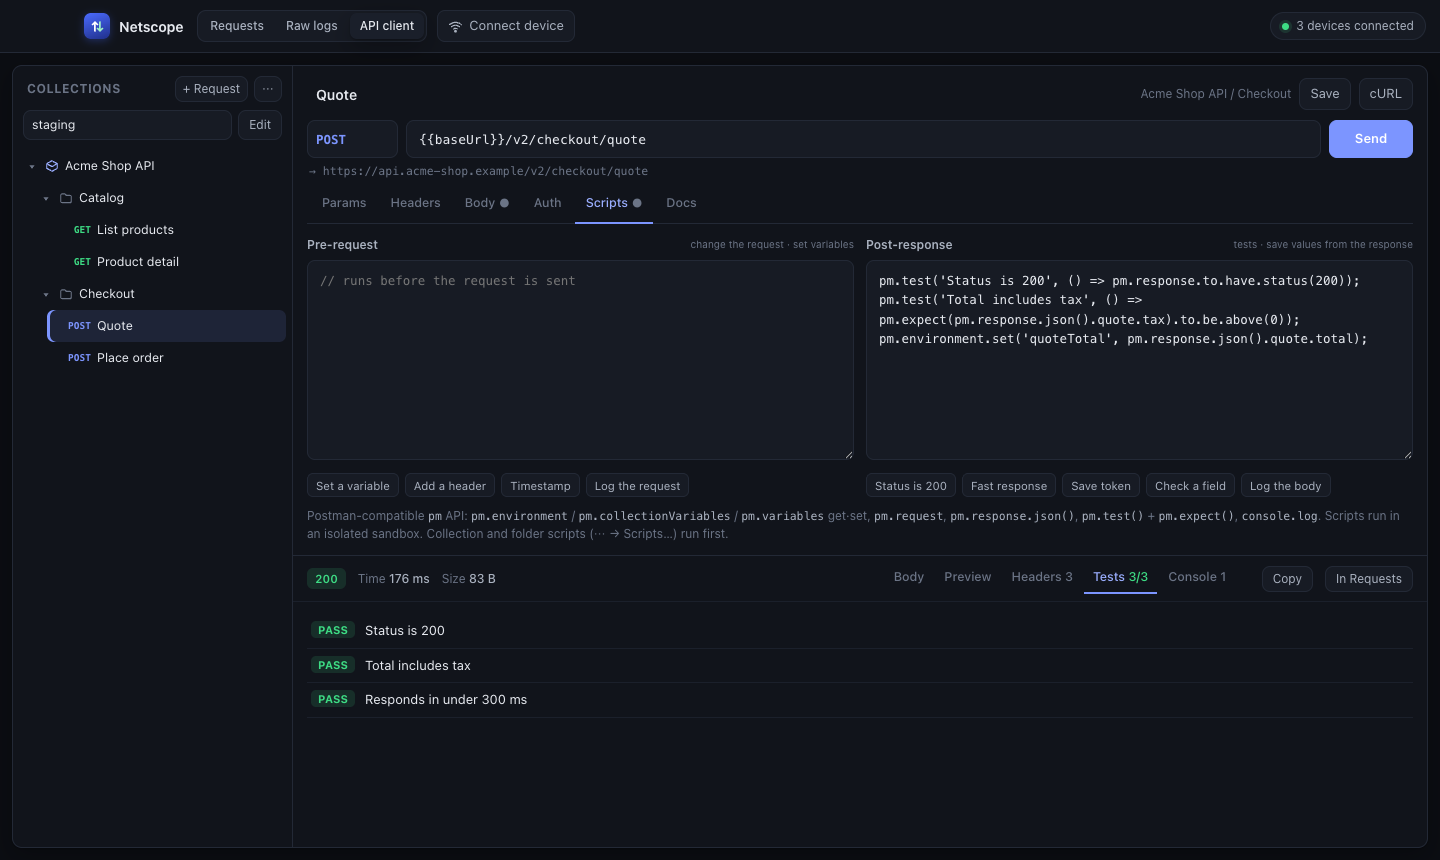1440x860 pixels.
Task: Copy the response
Action: 1287,579
